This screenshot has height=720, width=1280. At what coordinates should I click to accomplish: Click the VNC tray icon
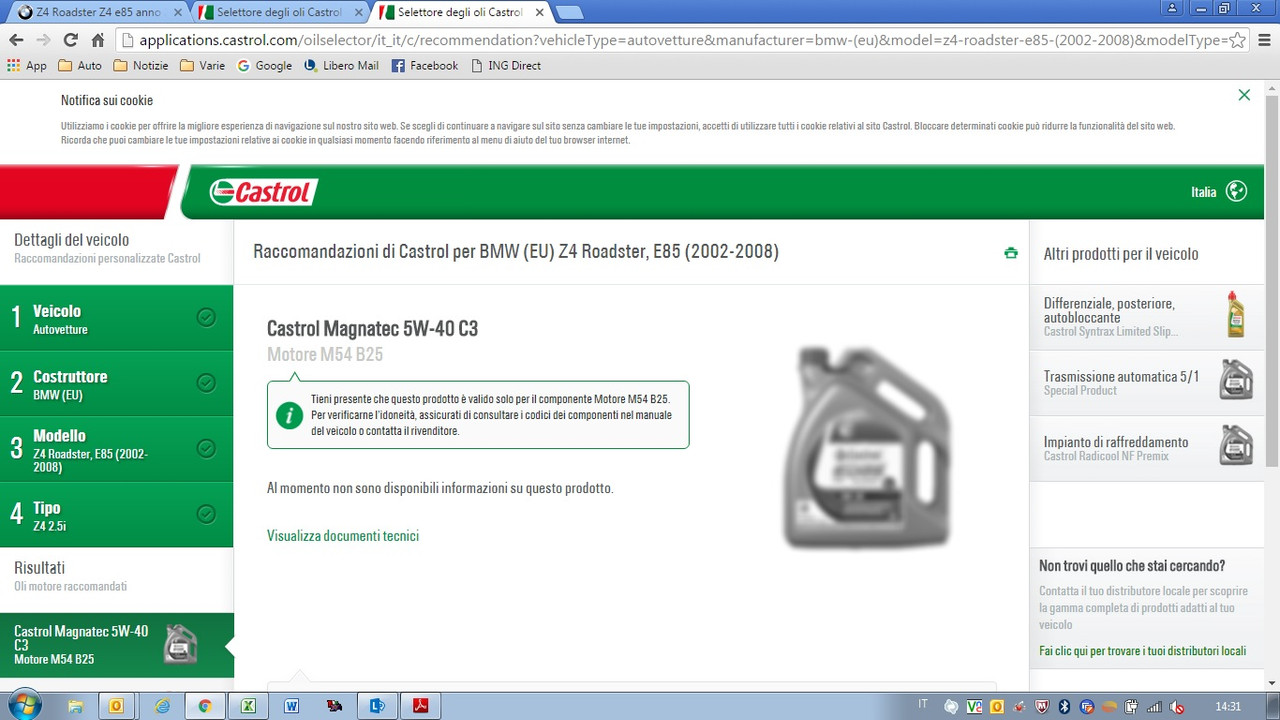[974, 707]
